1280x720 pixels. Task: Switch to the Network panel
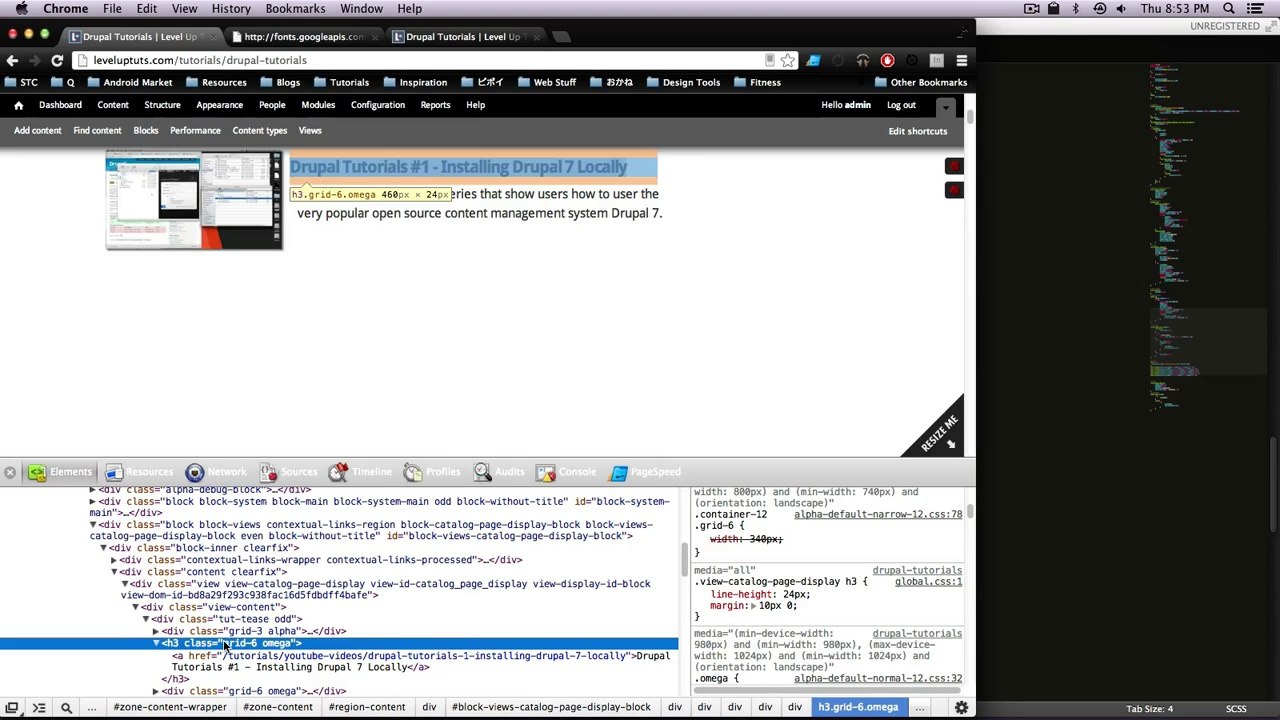(215, 472)
